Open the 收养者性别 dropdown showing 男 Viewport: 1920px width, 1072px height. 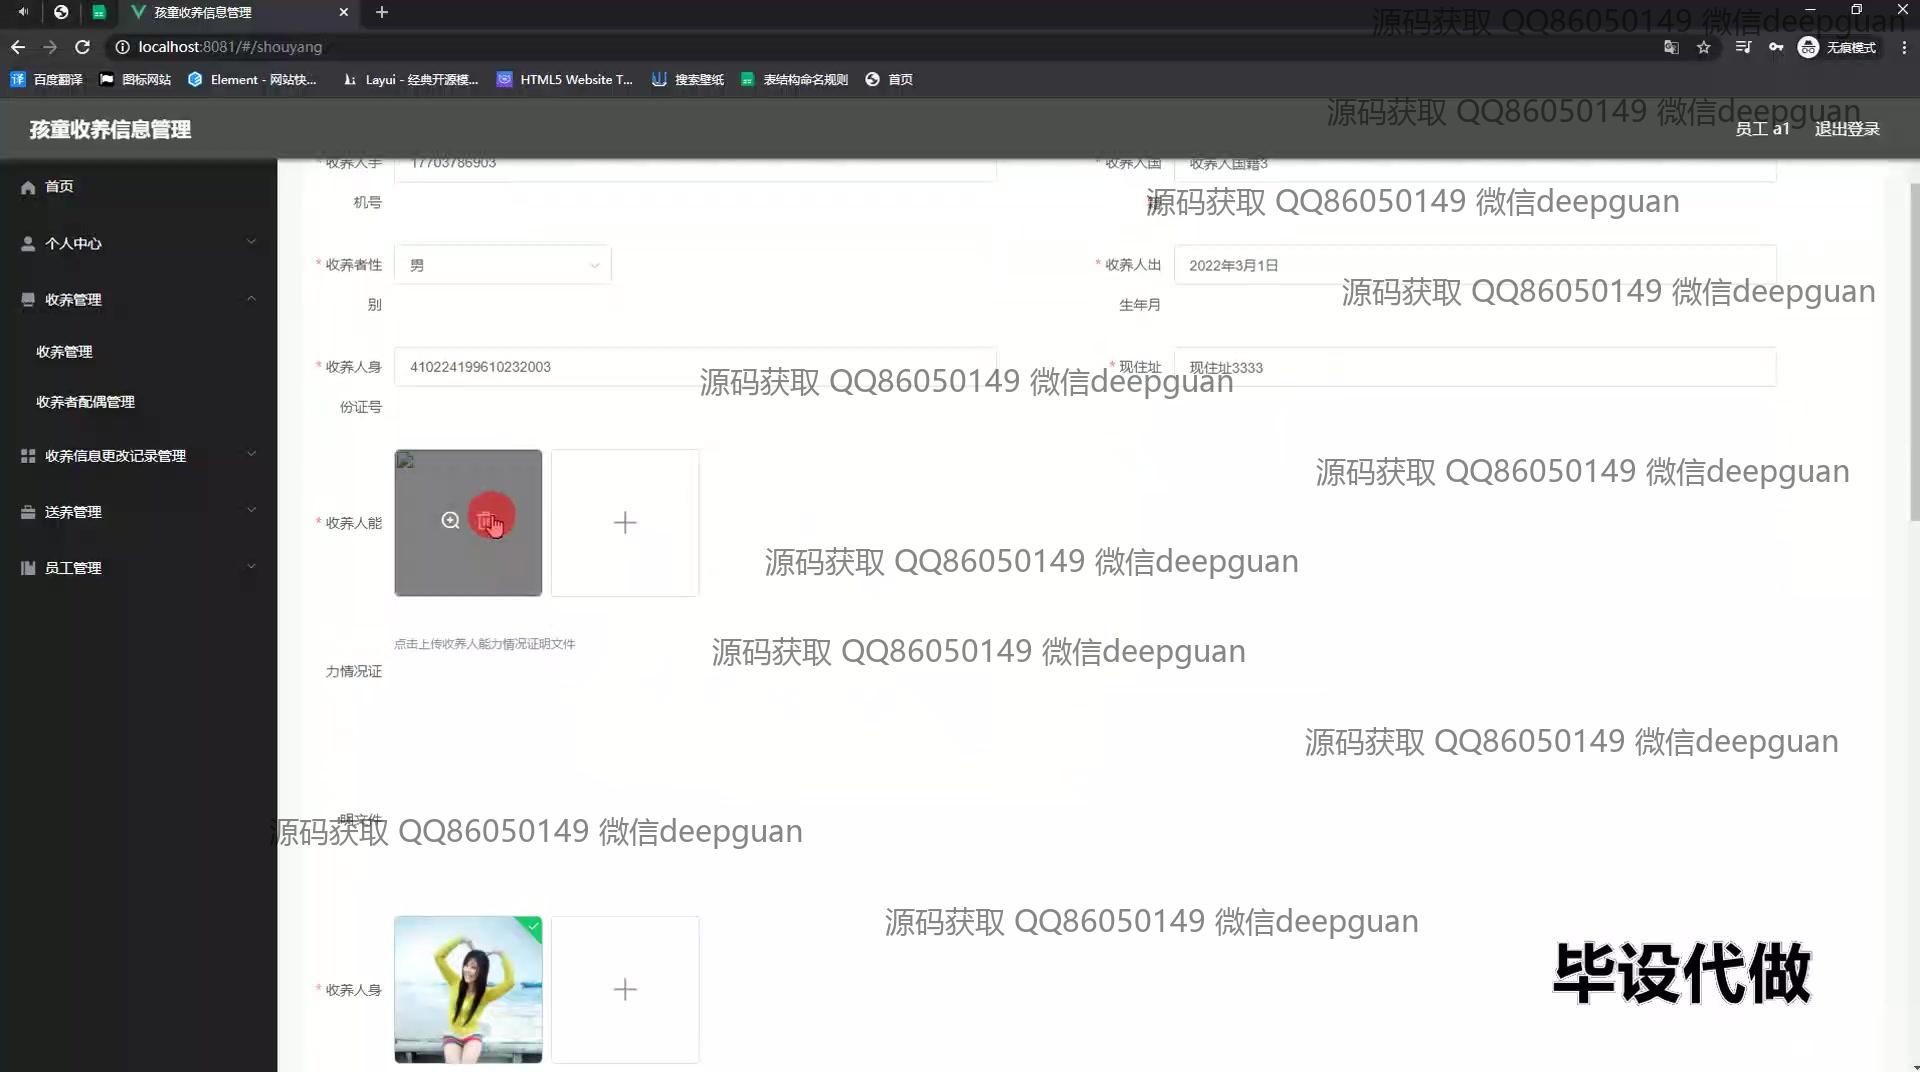tap(503, 265)
